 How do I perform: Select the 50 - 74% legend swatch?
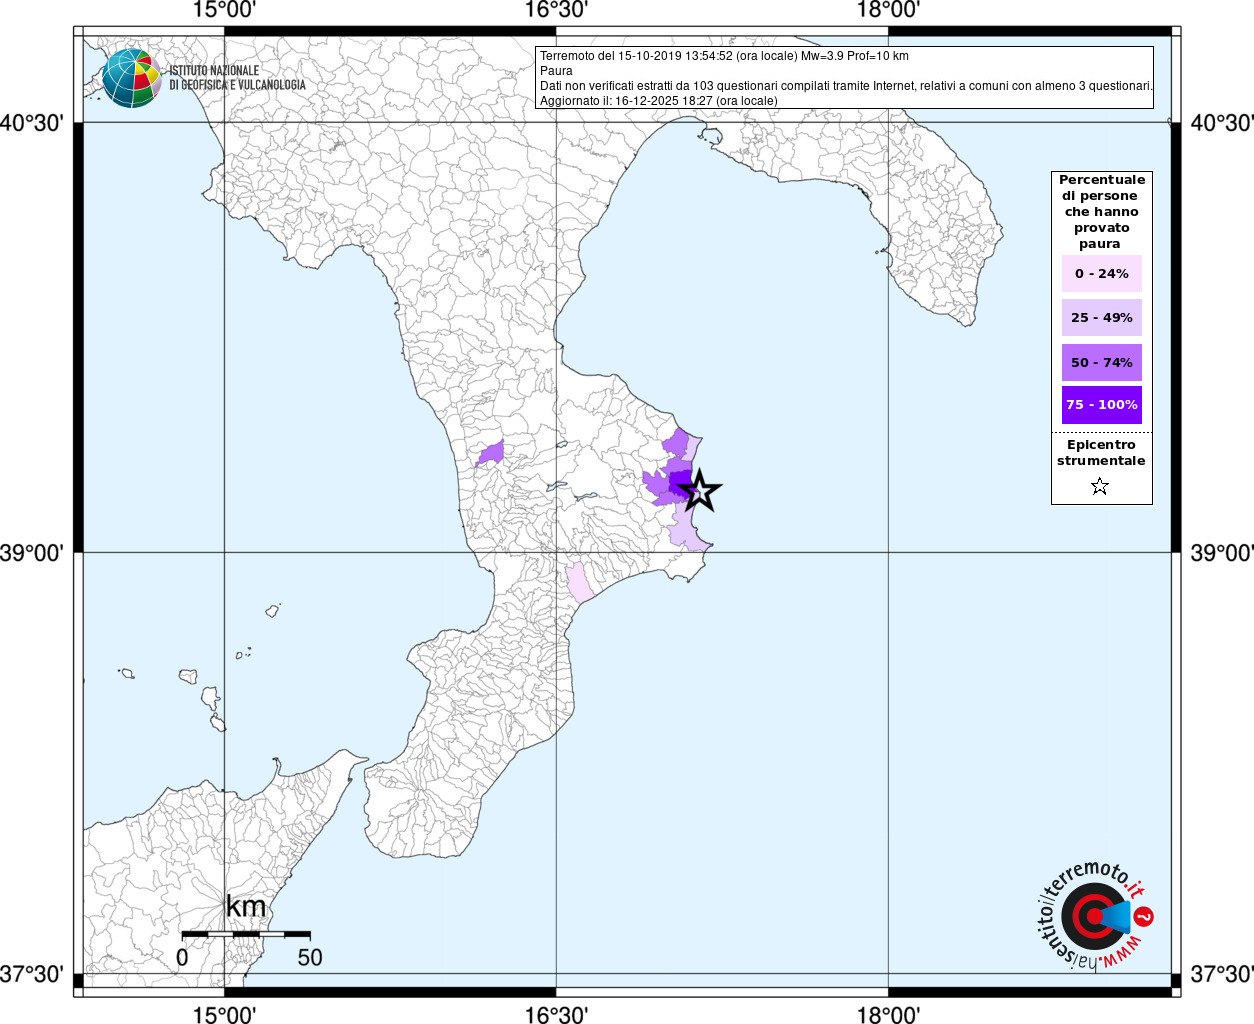coord(1102,362)
